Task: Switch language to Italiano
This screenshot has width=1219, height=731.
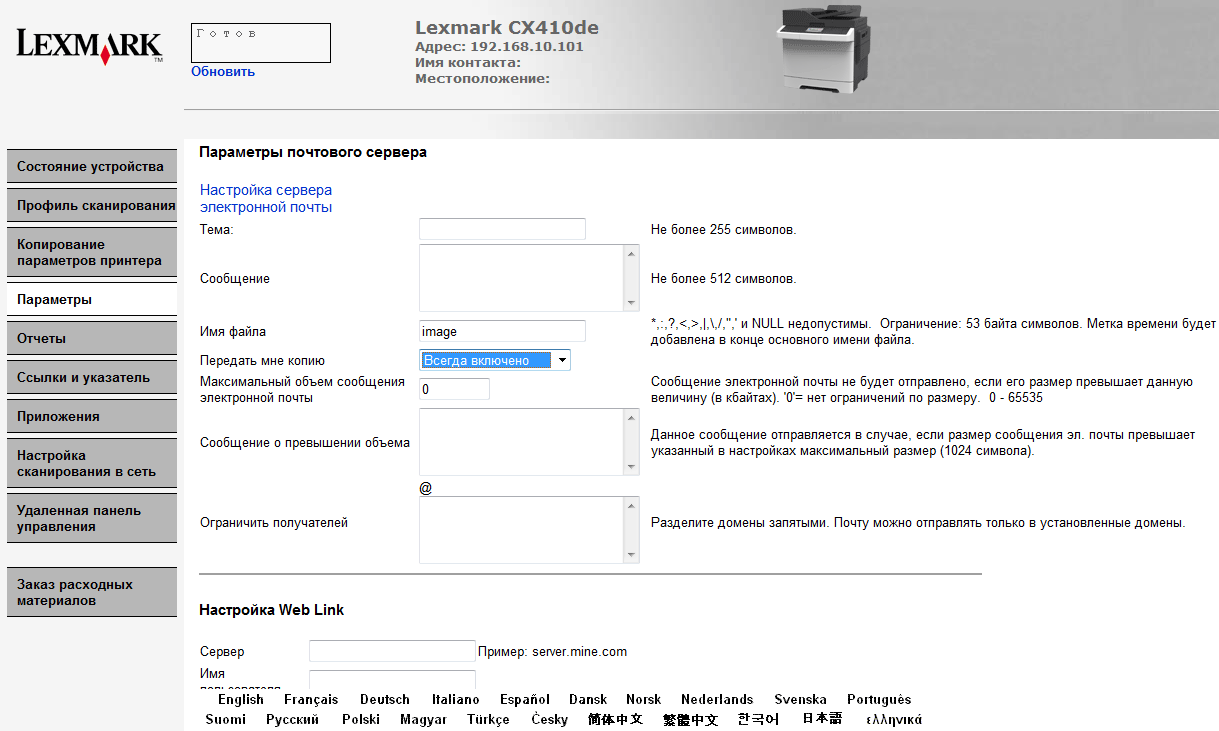Action: point(456,700)
